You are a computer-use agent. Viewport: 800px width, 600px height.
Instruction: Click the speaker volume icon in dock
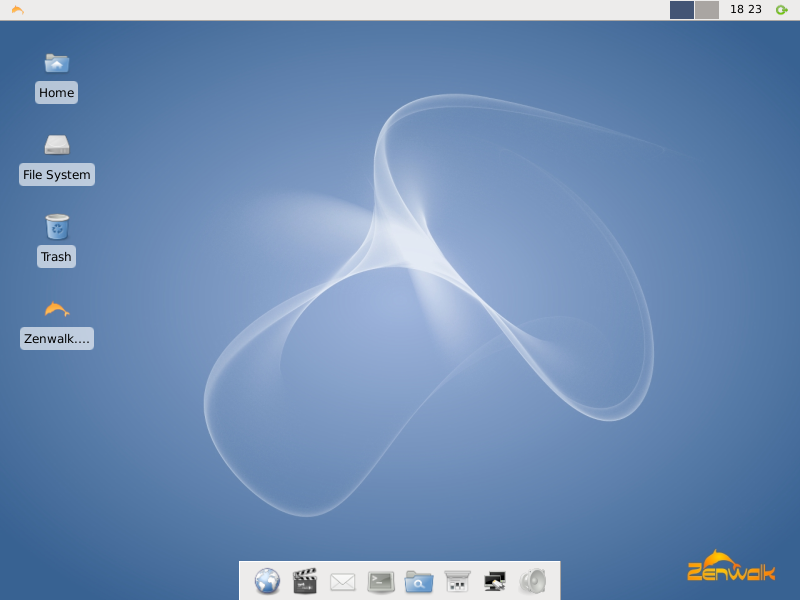click(x=532, y=581)
